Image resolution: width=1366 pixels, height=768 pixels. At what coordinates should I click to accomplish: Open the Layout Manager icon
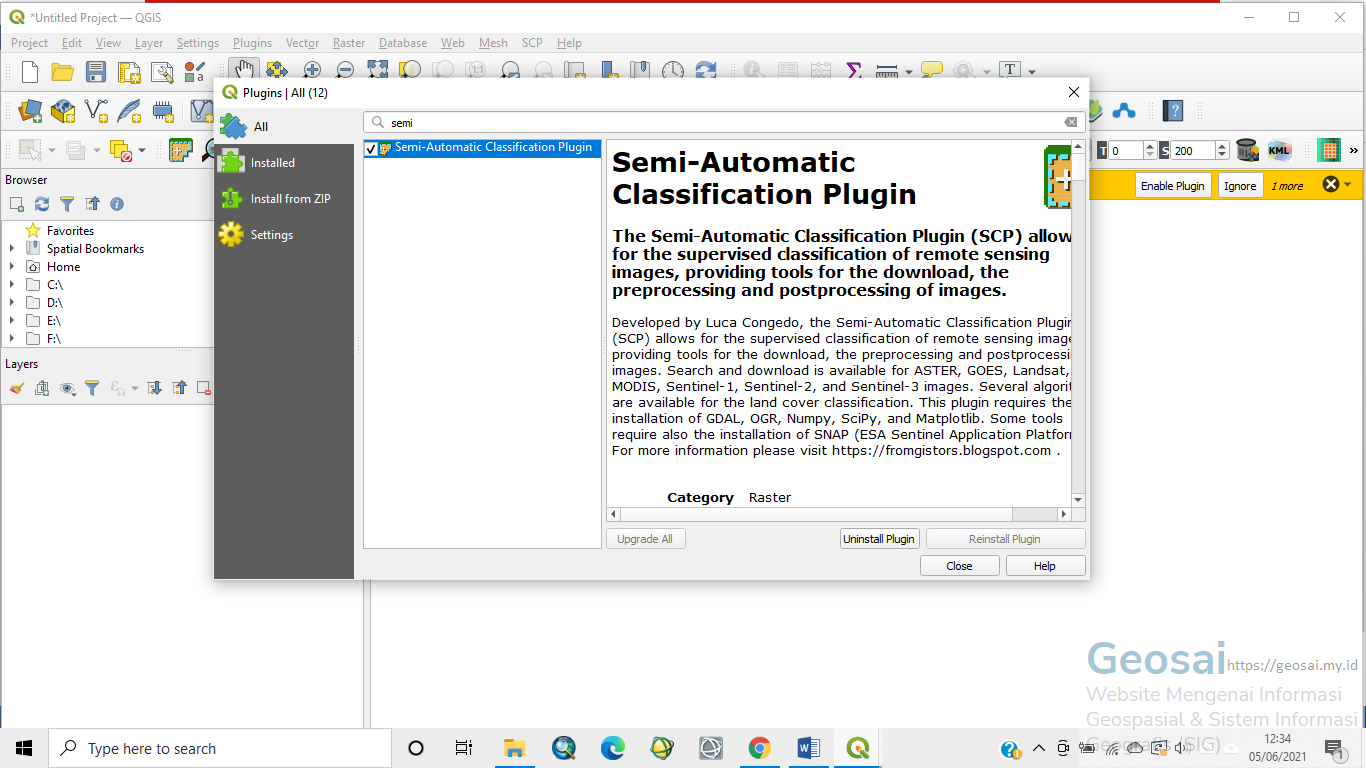pos(162,71)
